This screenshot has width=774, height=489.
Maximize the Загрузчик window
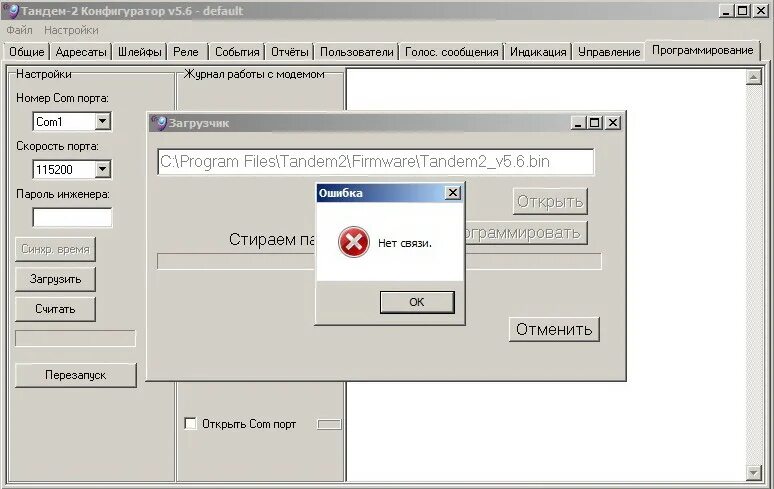595,122
